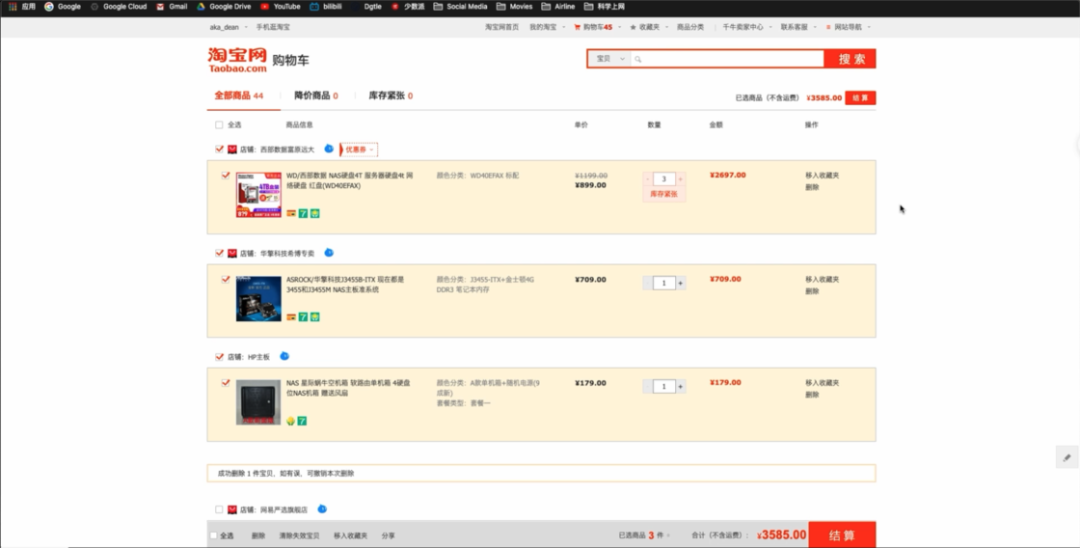Click 7-day return icon under WD hard drive
Viewport: 1080px width, 548px height.
(x=303, y=213)
